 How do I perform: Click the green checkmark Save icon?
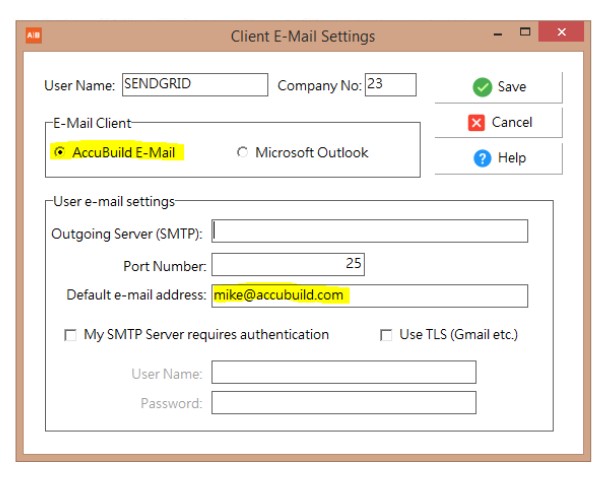[482, 87]
